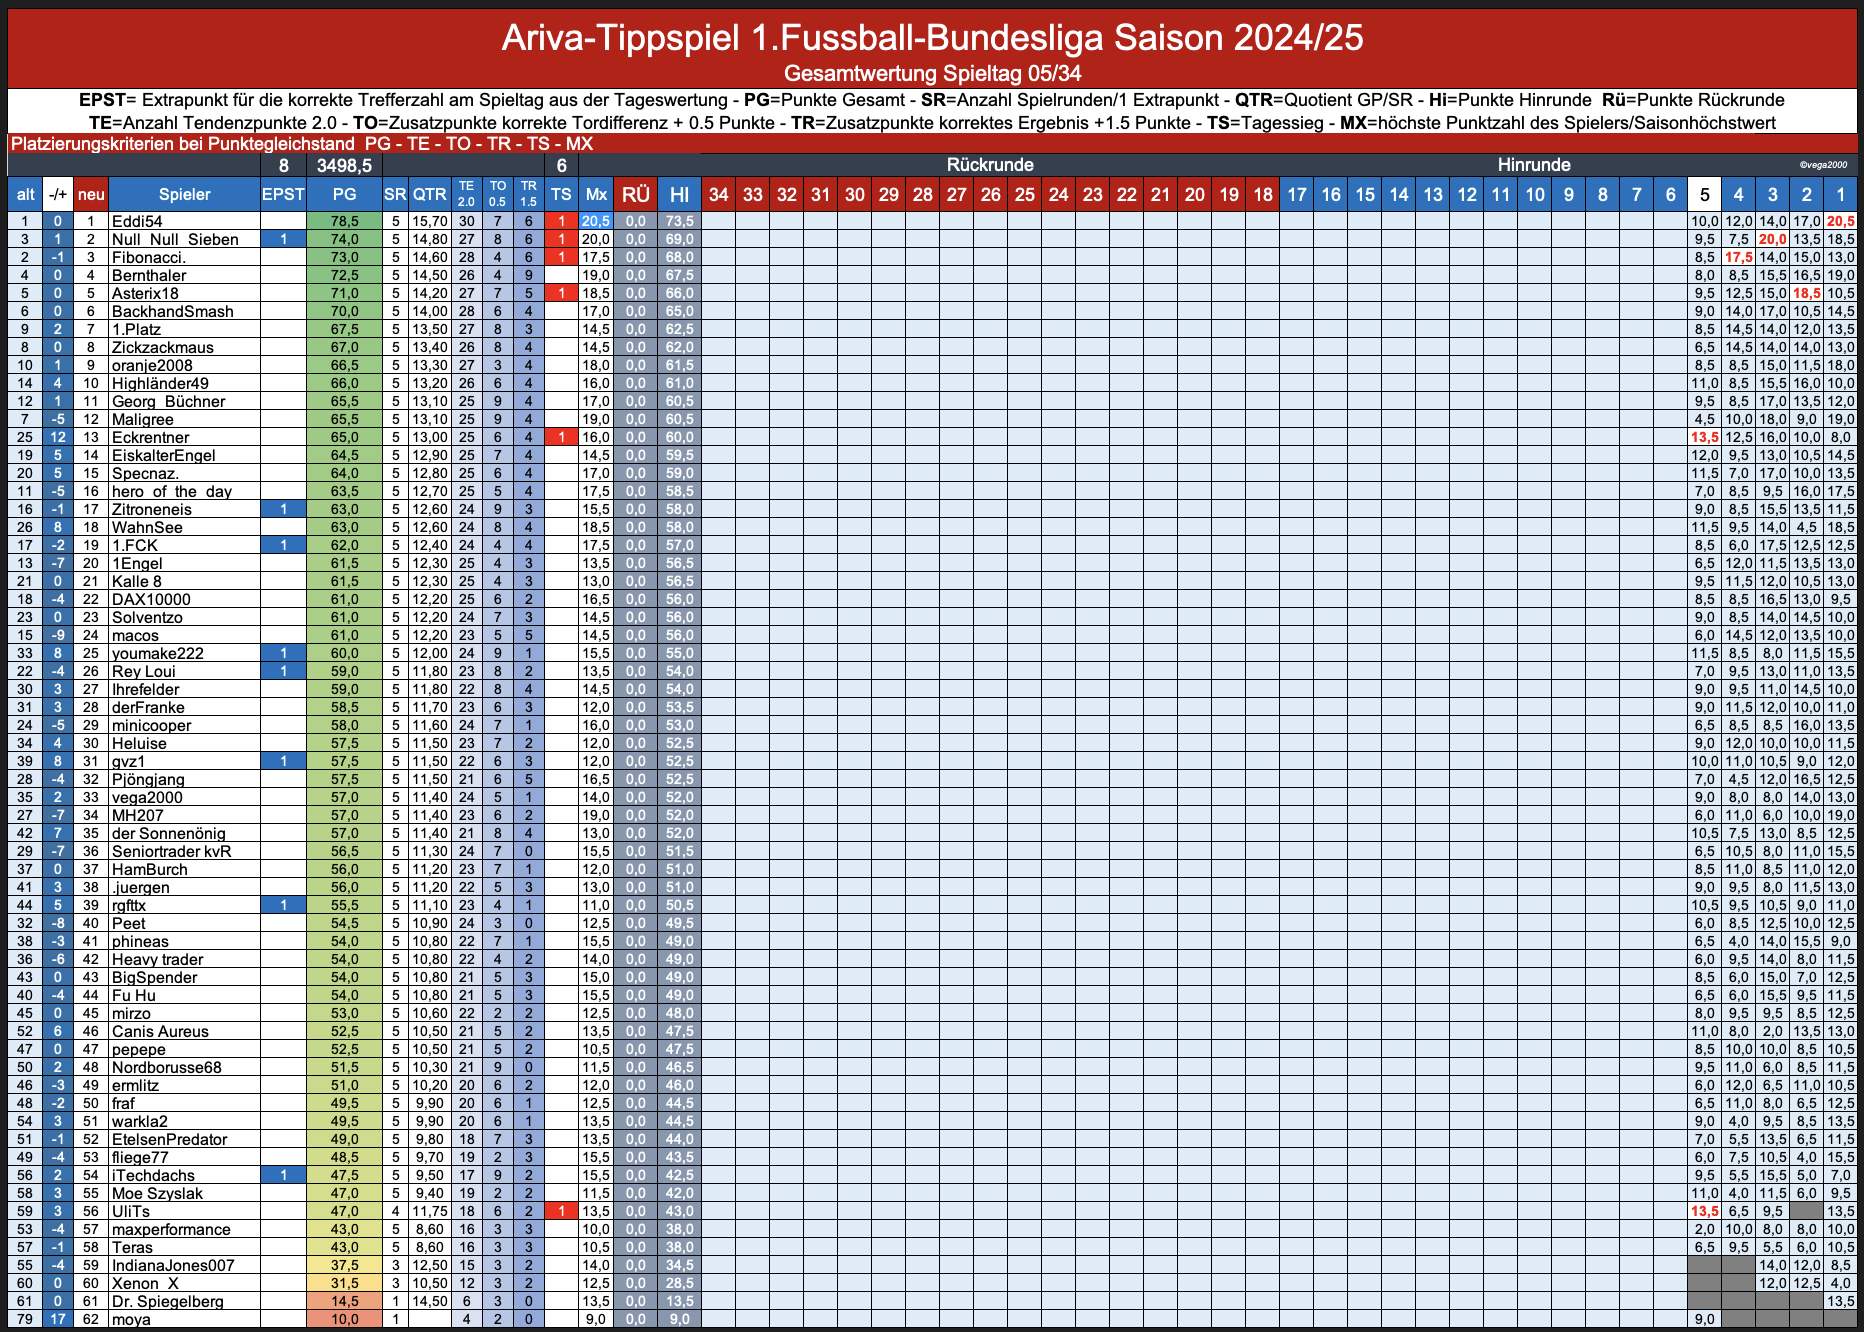Click player name 'Dr. Spiegelberg'
Viewport: 1864px width, 1332px height.
point(167,1301)
